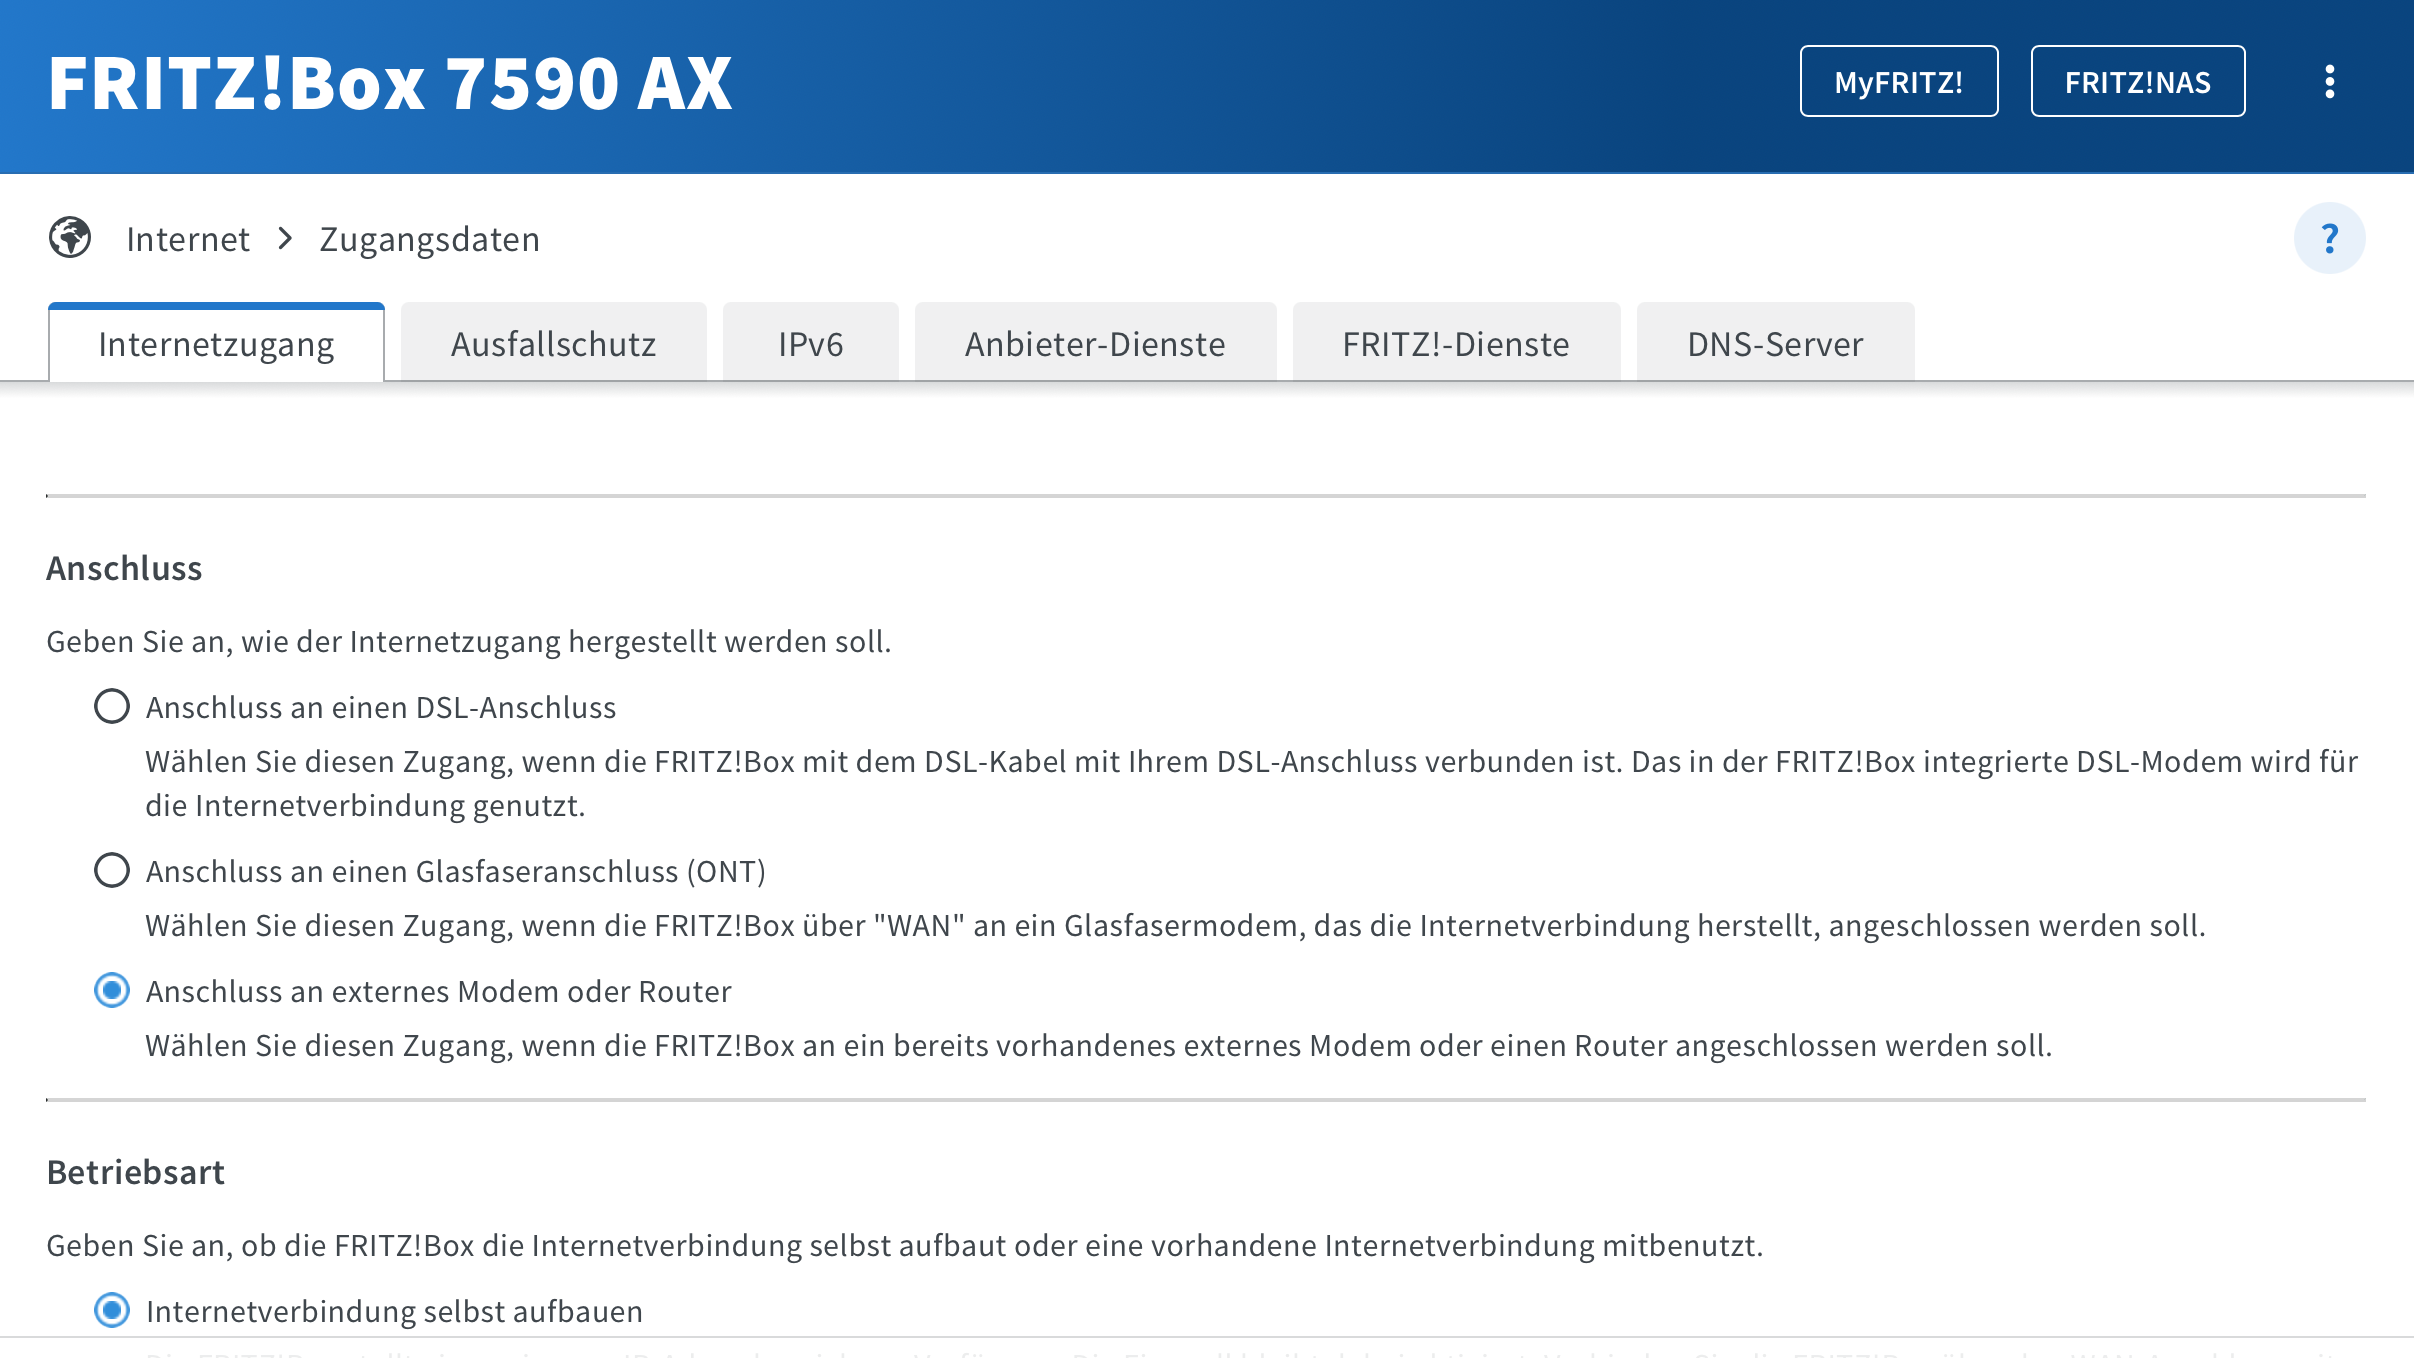Image resolution: width=2418 pixels, height=1358 pixels.
Task: Select Internetverbindung selbst aufbauen radio
Action: 112,1311
